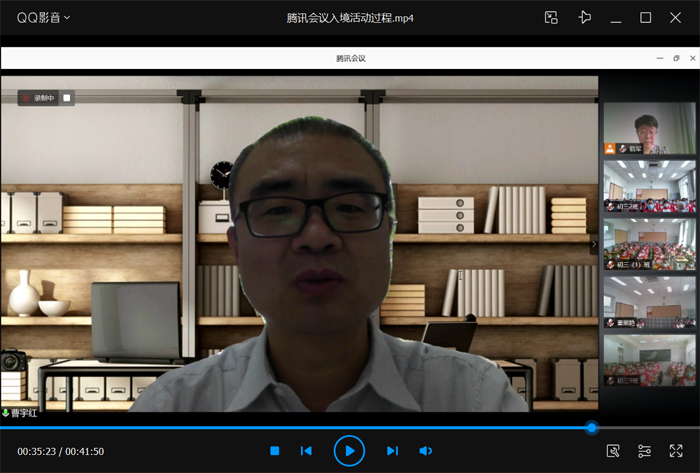Collapse the participant video sidebar using the chevron
Viewport: 700px width, 473px height.
594,244
